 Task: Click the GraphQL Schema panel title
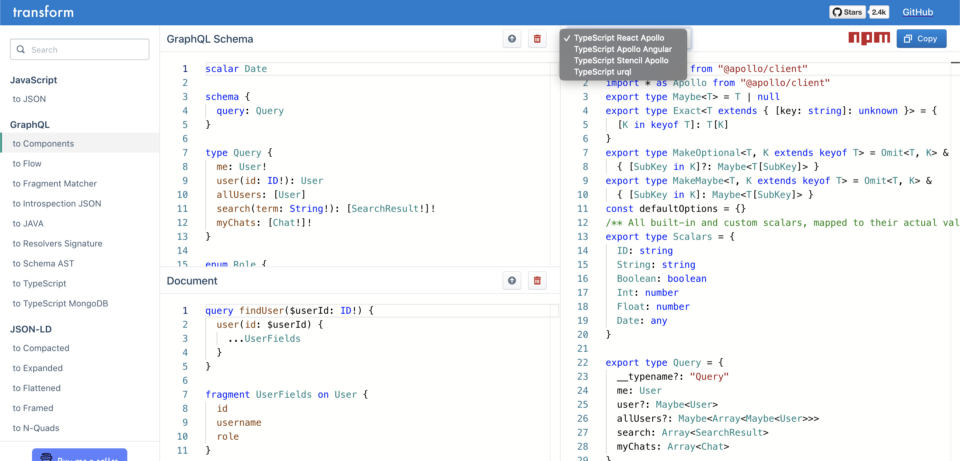pyautogui.click(x=210, y=39)
